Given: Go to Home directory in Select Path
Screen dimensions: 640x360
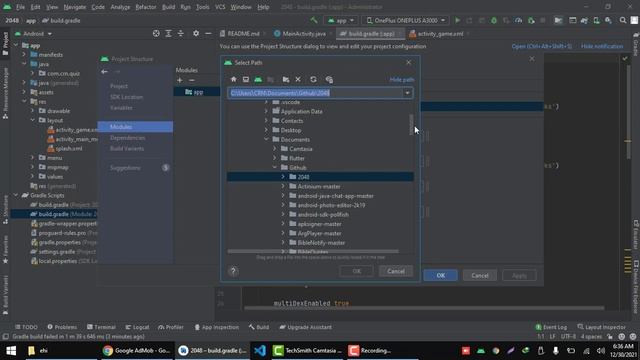Looking at the screenshot, I should [233, 80].
